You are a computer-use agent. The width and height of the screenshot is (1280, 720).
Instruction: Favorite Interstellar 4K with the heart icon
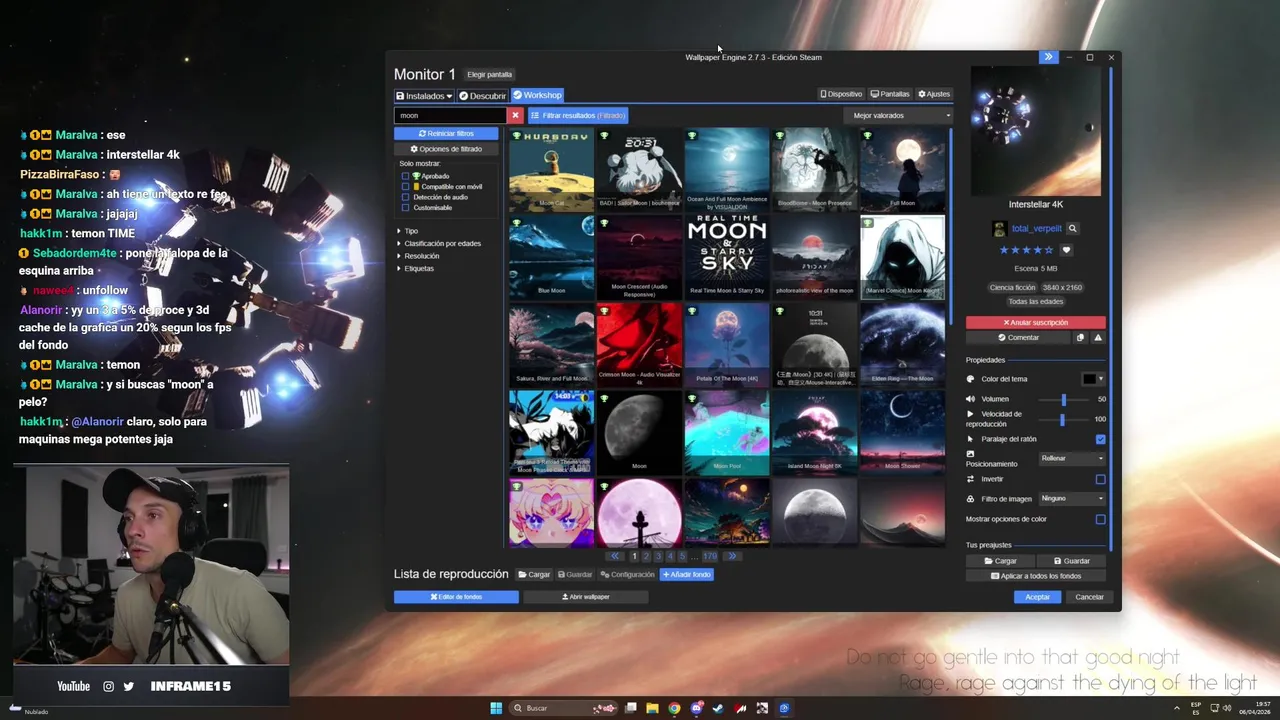(x=1066, y=250)
